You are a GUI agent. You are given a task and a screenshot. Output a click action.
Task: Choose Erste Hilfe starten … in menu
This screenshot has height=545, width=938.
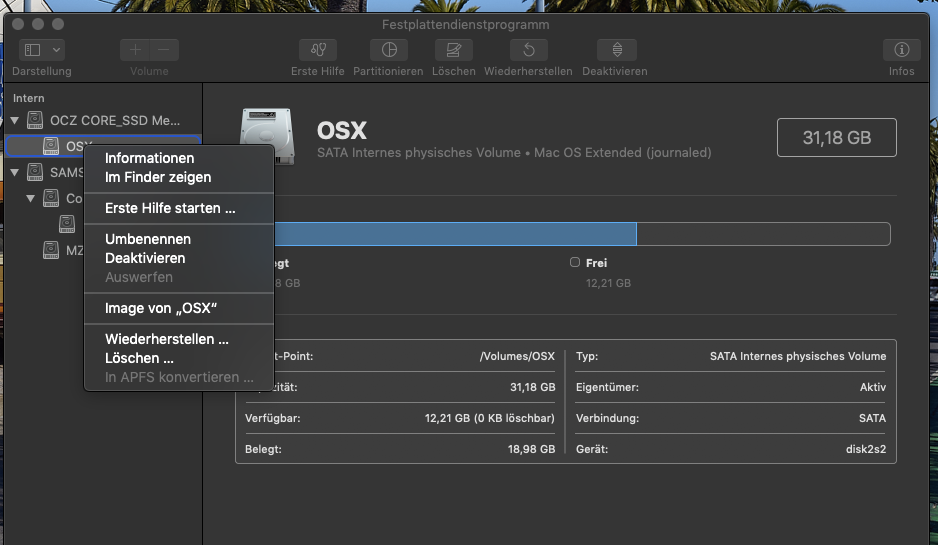170,208
